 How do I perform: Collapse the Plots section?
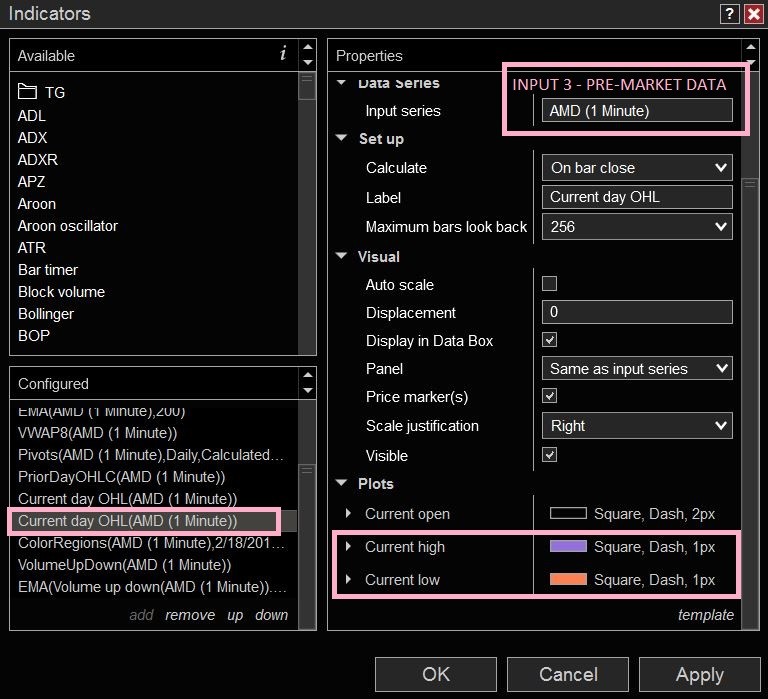point(341,482)
